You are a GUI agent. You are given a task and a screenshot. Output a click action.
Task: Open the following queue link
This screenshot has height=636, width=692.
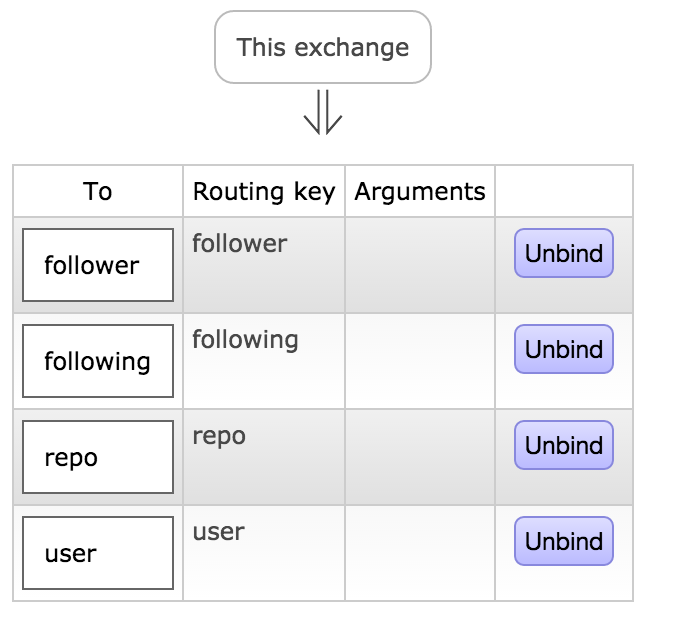(x=97, y=361)
